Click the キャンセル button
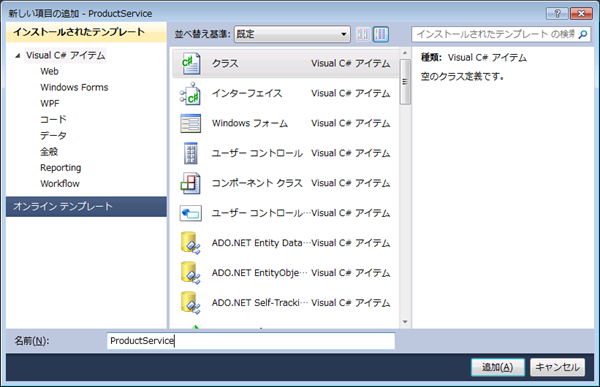This screenshot has width=600, height=387. click(x=557, y=367)
